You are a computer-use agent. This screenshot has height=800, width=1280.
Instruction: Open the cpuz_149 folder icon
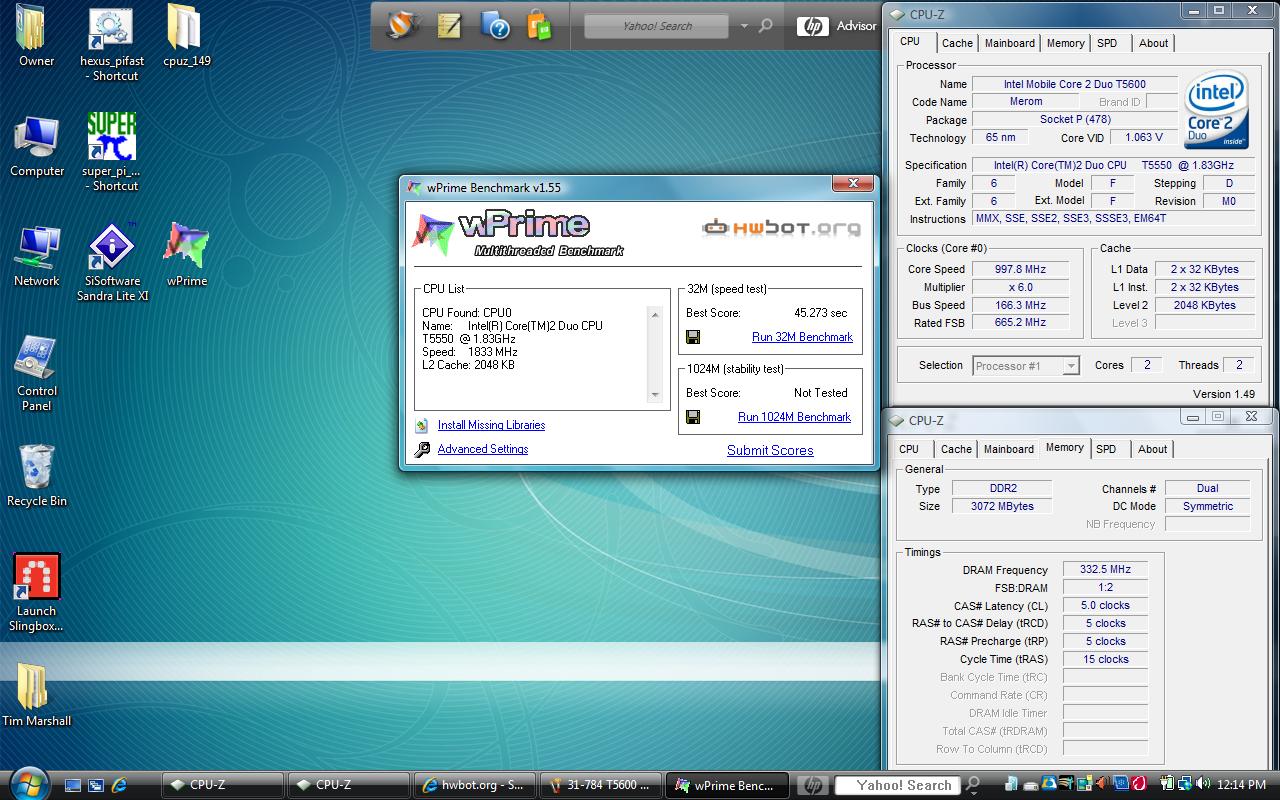click(x=186, y=27)
